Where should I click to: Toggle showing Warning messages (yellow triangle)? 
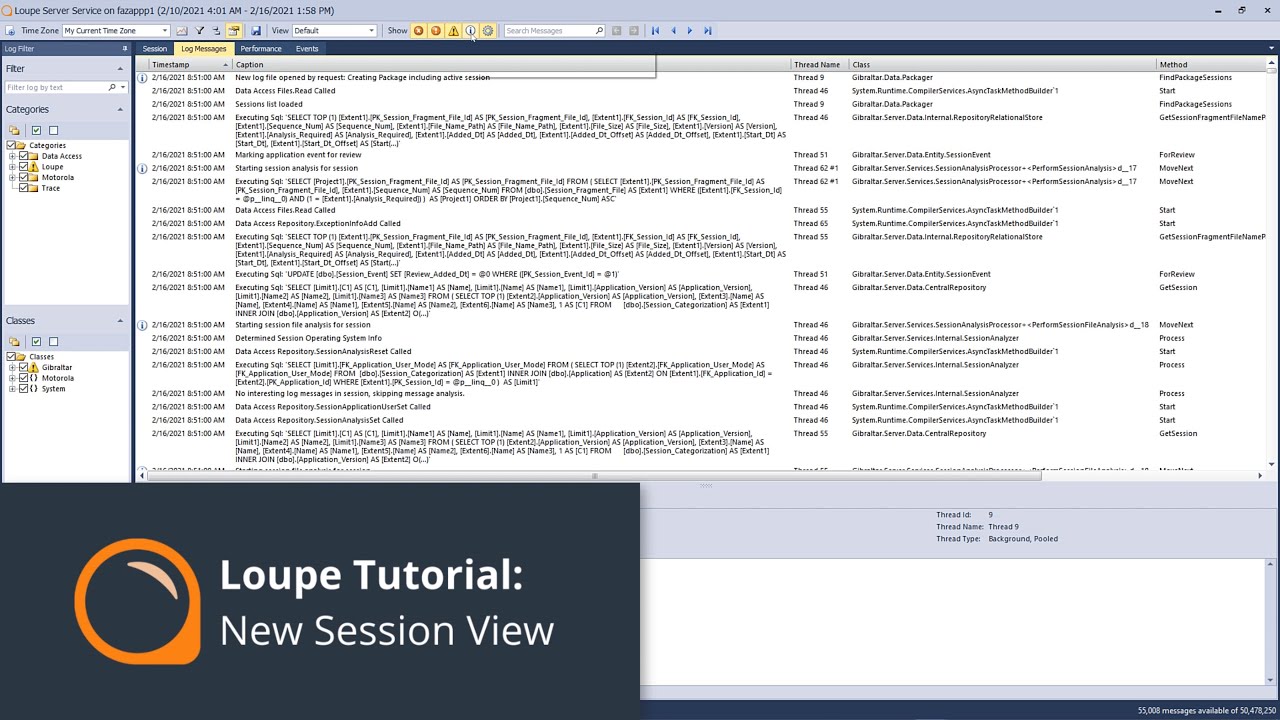453,31
